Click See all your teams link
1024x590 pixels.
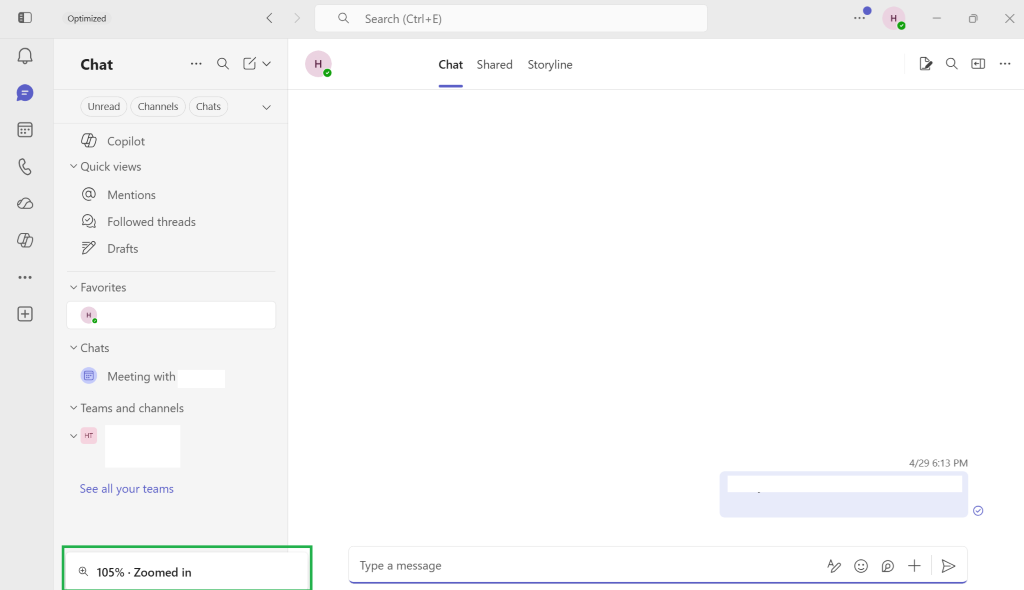tap(127, 489)
